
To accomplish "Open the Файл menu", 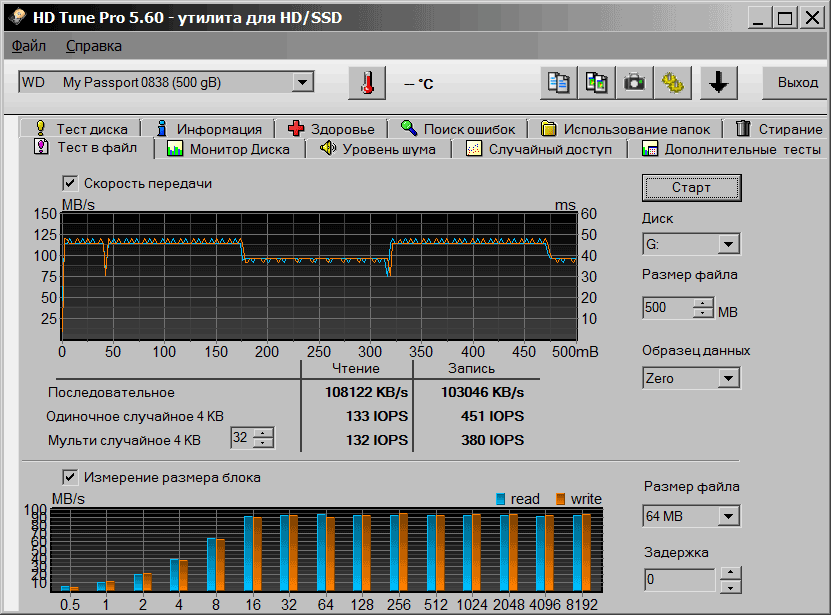I will click(x=29, y=46).
